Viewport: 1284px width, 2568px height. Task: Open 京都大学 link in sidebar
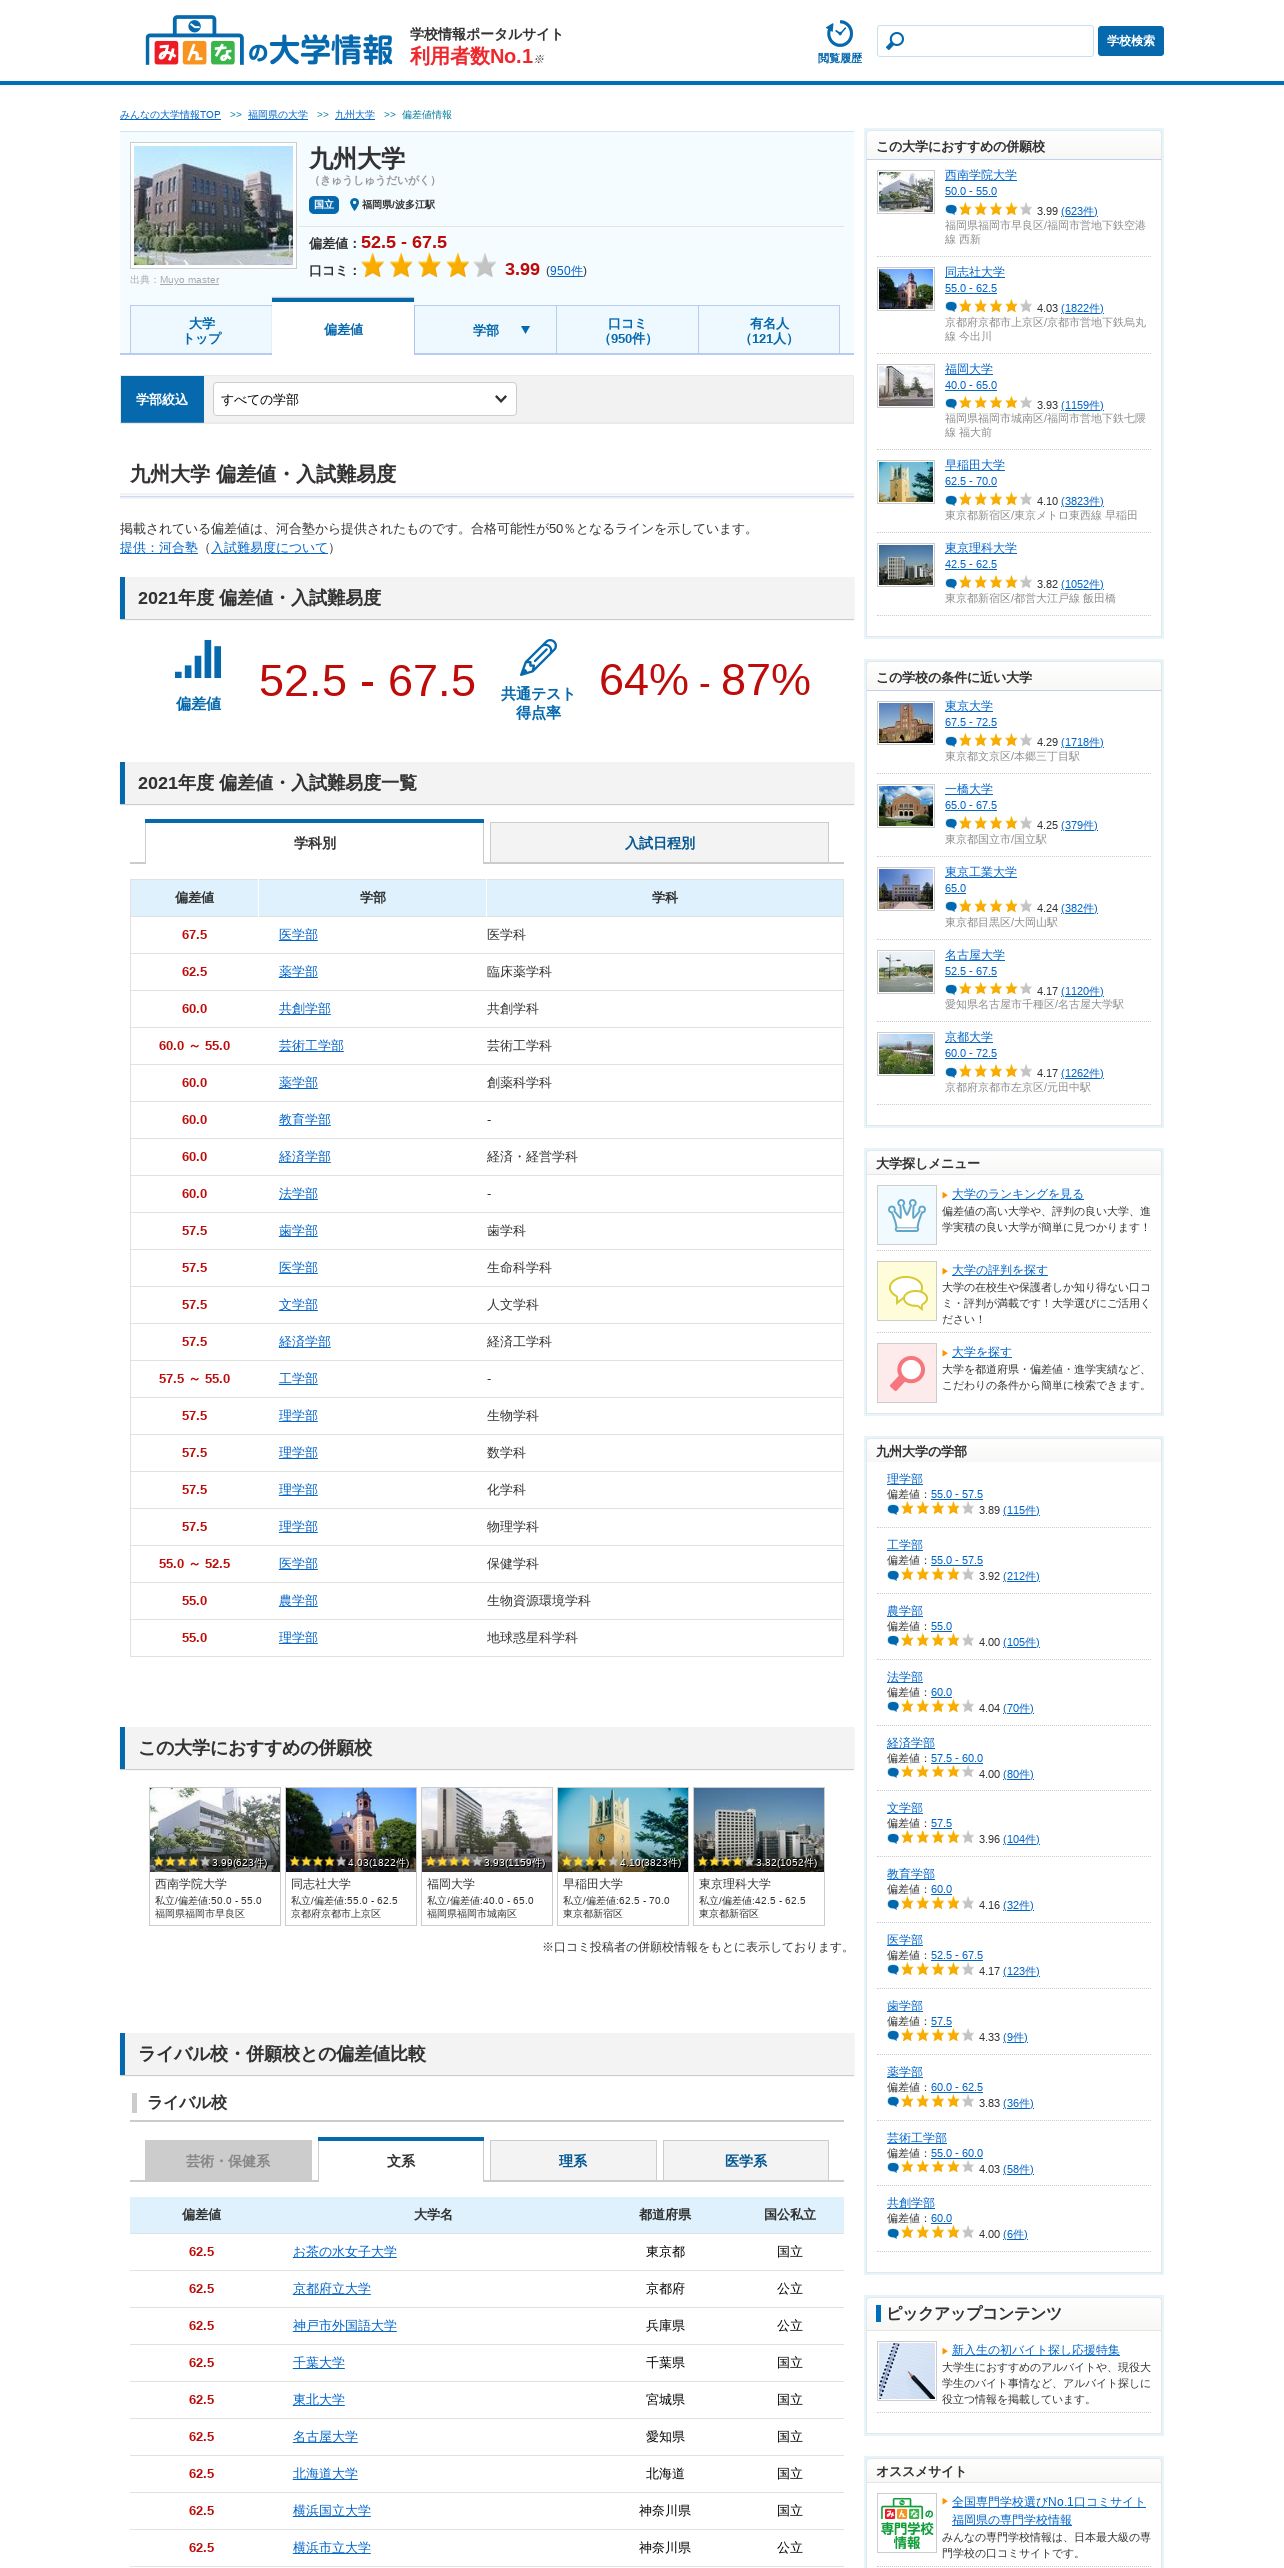968,1037
